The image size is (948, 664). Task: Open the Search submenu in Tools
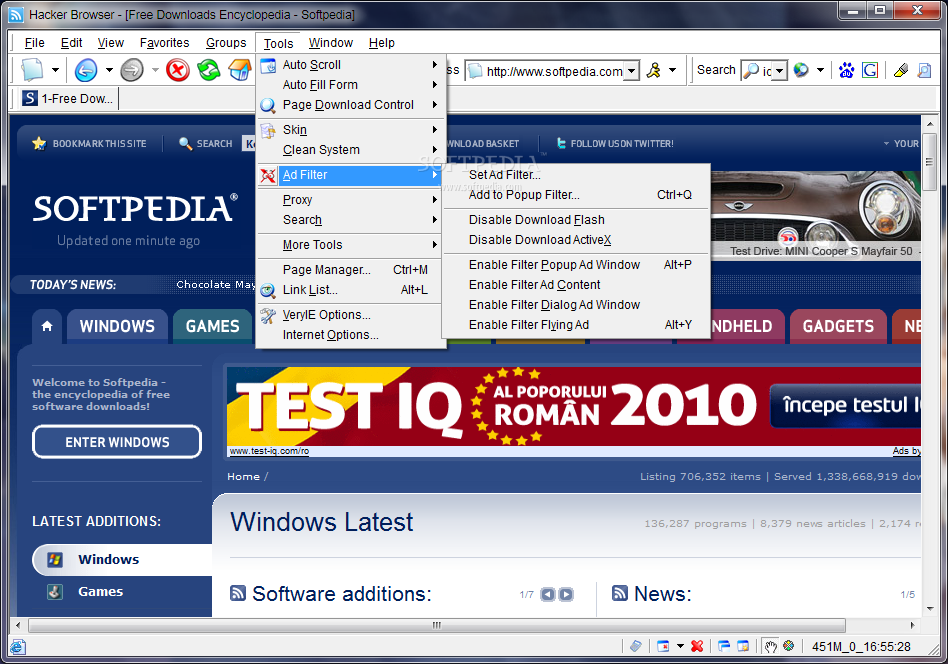click(x=350, y=220)
